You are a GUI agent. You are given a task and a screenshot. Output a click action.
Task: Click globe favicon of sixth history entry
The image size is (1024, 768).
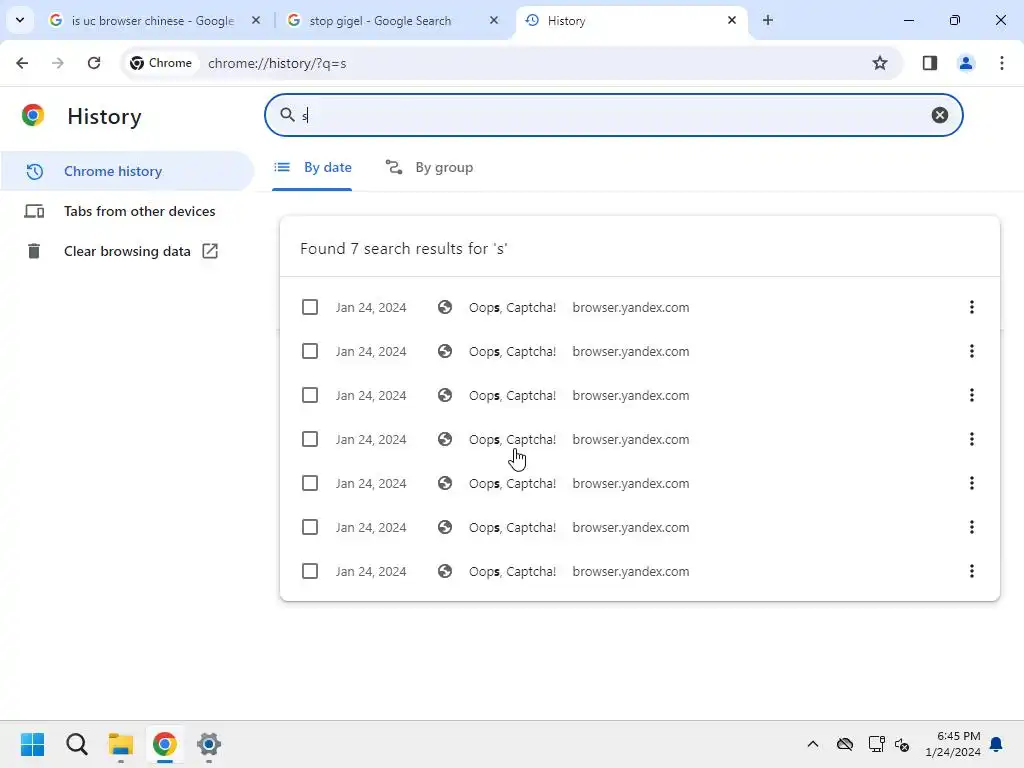pyautogui.click(x=445, y=527)
